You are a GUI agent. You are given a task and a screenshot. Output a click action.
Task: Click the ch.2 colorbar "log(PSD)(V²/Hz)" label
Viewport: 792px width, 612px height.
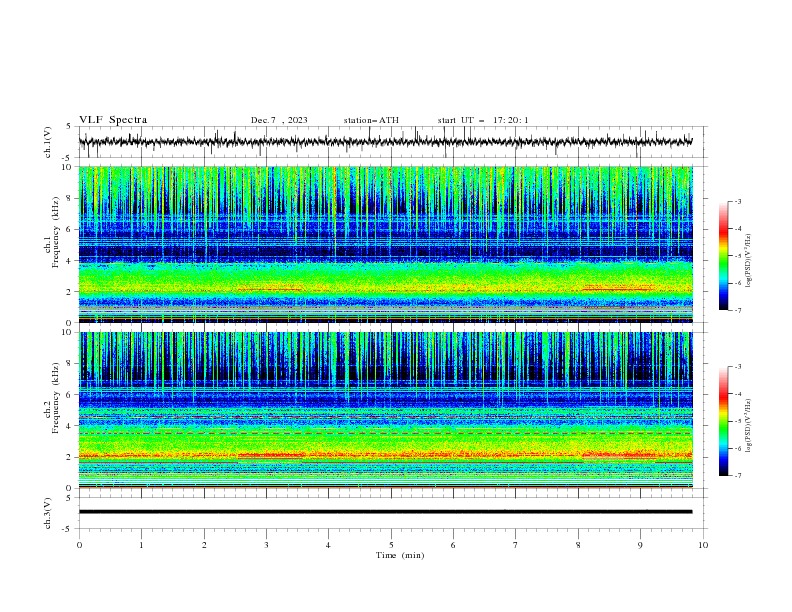pyautogui.click(x=749, y=425)
